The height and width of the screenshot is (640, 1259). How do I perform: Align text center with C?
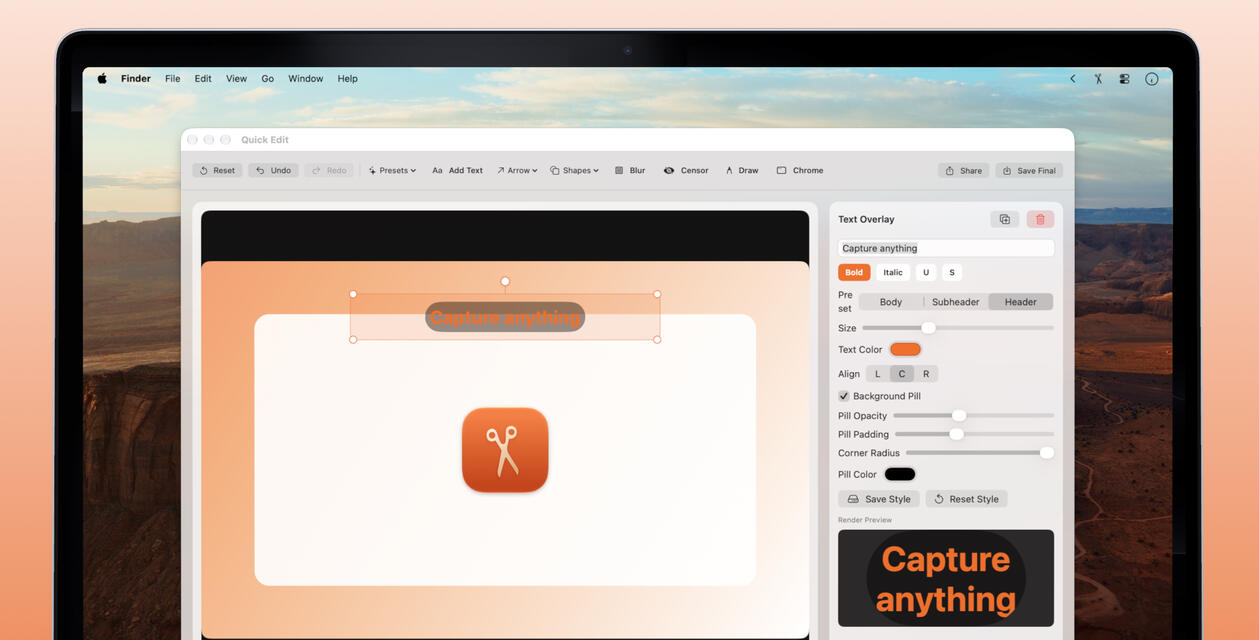902,374
